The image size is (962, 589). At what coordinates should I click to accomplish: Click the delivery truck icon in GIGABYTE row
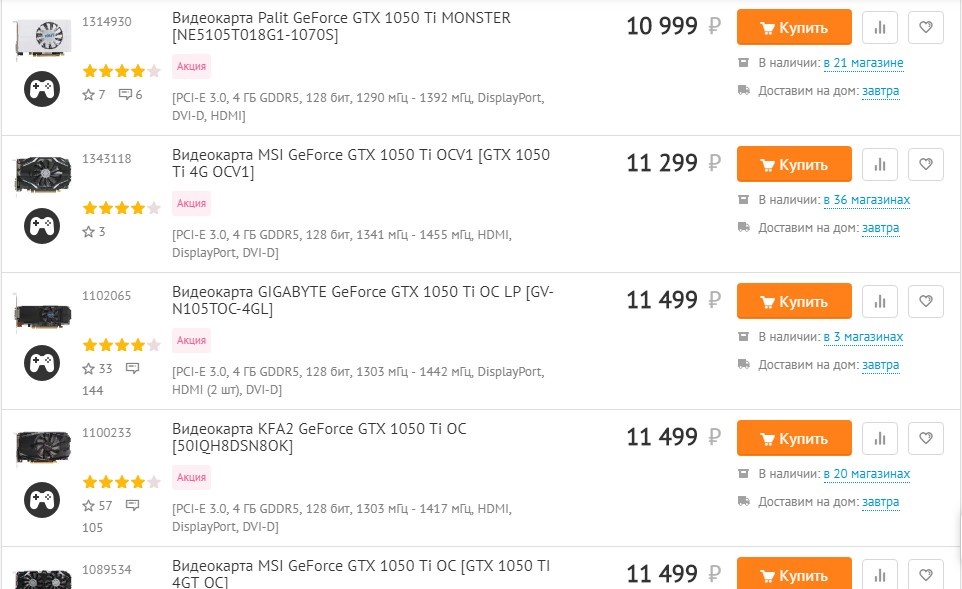pos(743,364)
